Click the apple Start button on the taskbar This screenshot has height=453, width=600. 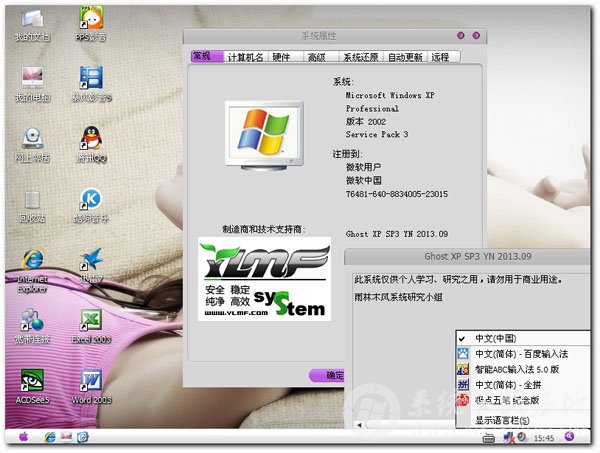(23, 437)
